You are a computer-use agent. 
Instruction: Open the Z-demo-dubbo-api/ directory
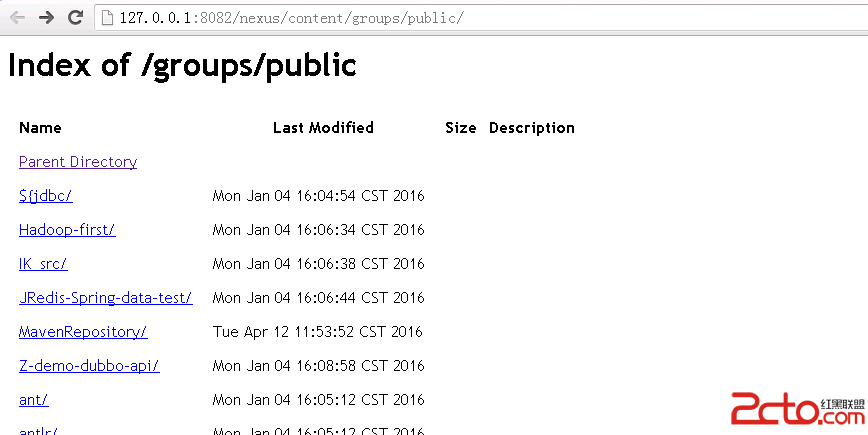click(x=89, y=366)
